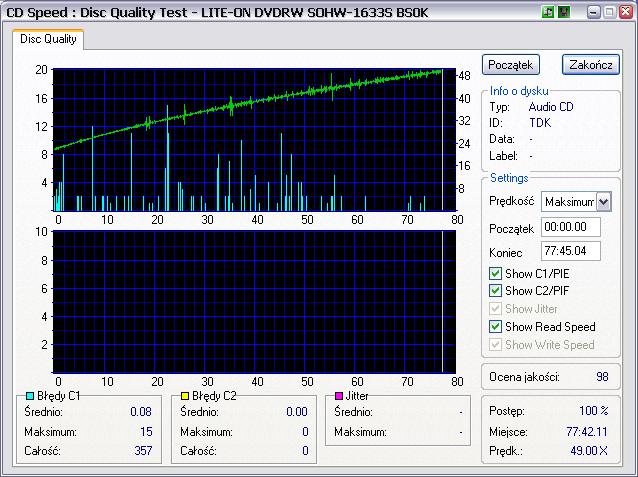638x477 pixels.
Task: Click the disc ID value TDK
Action: pos(540,123)
